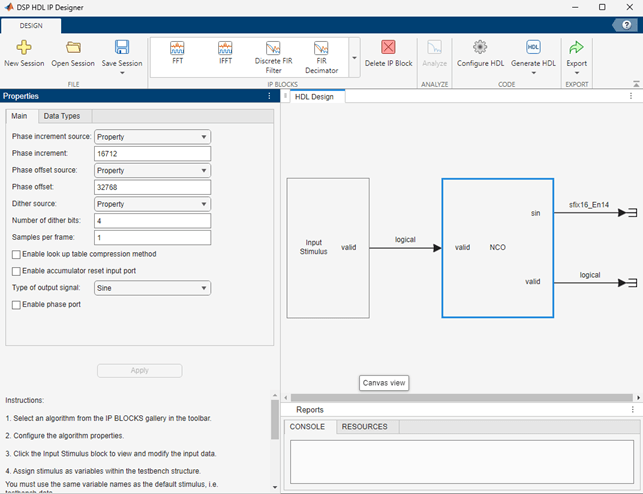This screenshot has height=494, width=643.
Task: Select the IFFT IP block
Action: click(225, 50)
